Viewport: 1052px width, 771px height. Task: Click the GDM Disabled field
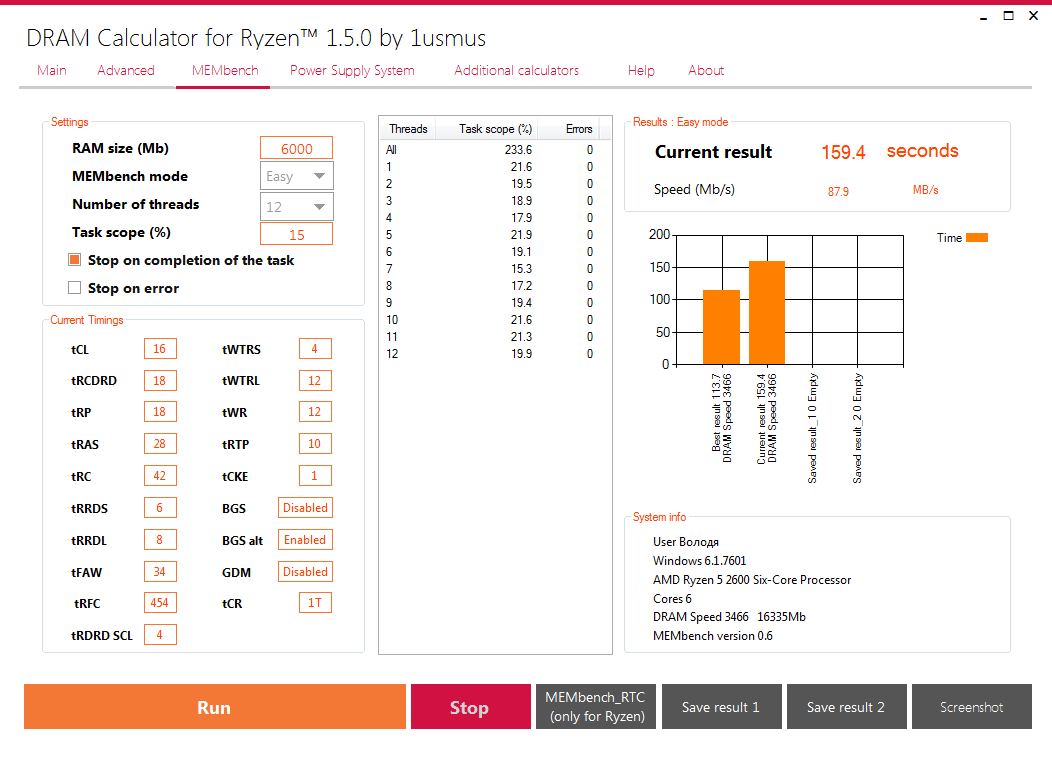(x=305, y=572)
